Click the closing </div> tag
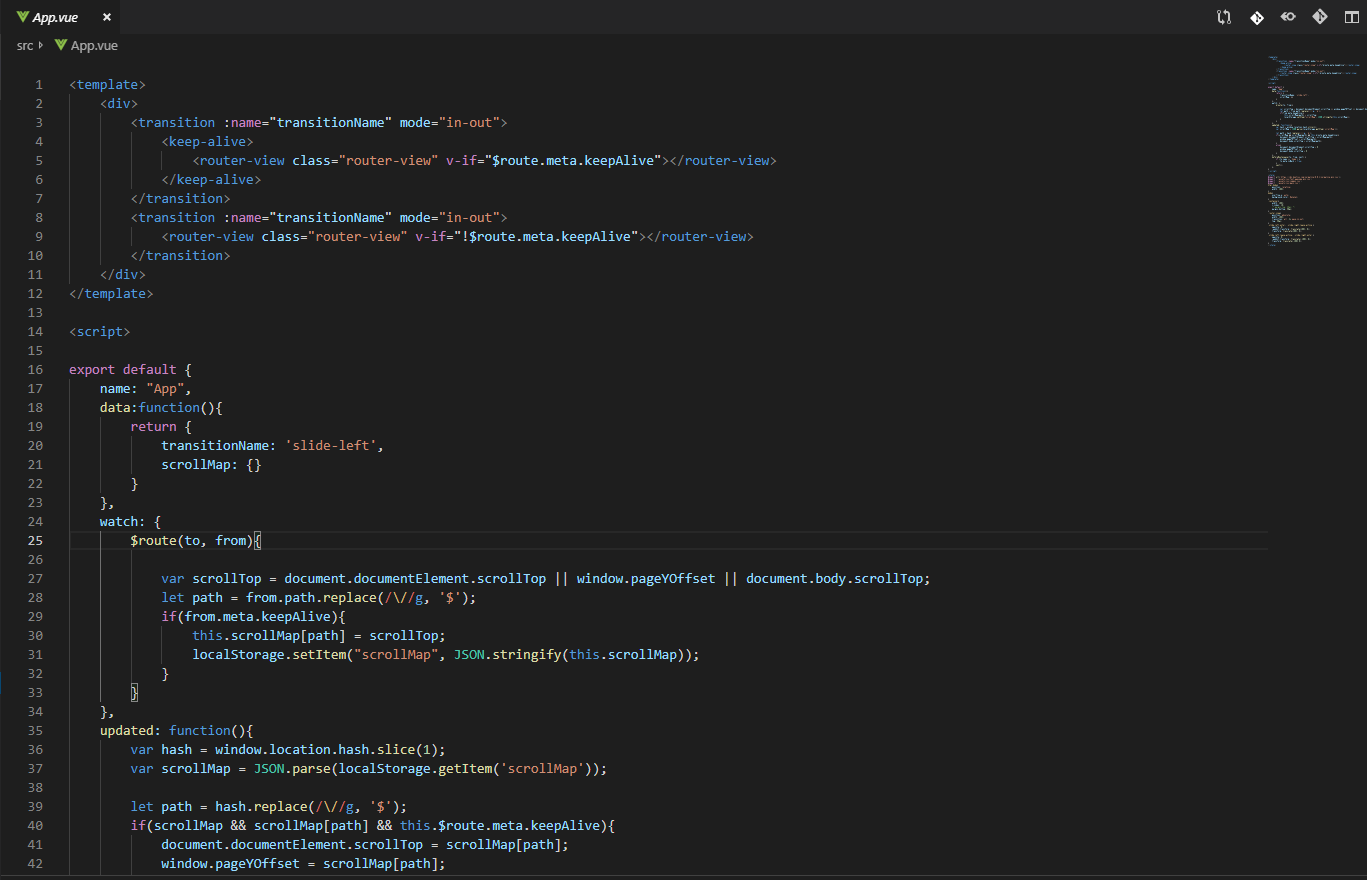 pyautogui.click(x=123, y=274)
